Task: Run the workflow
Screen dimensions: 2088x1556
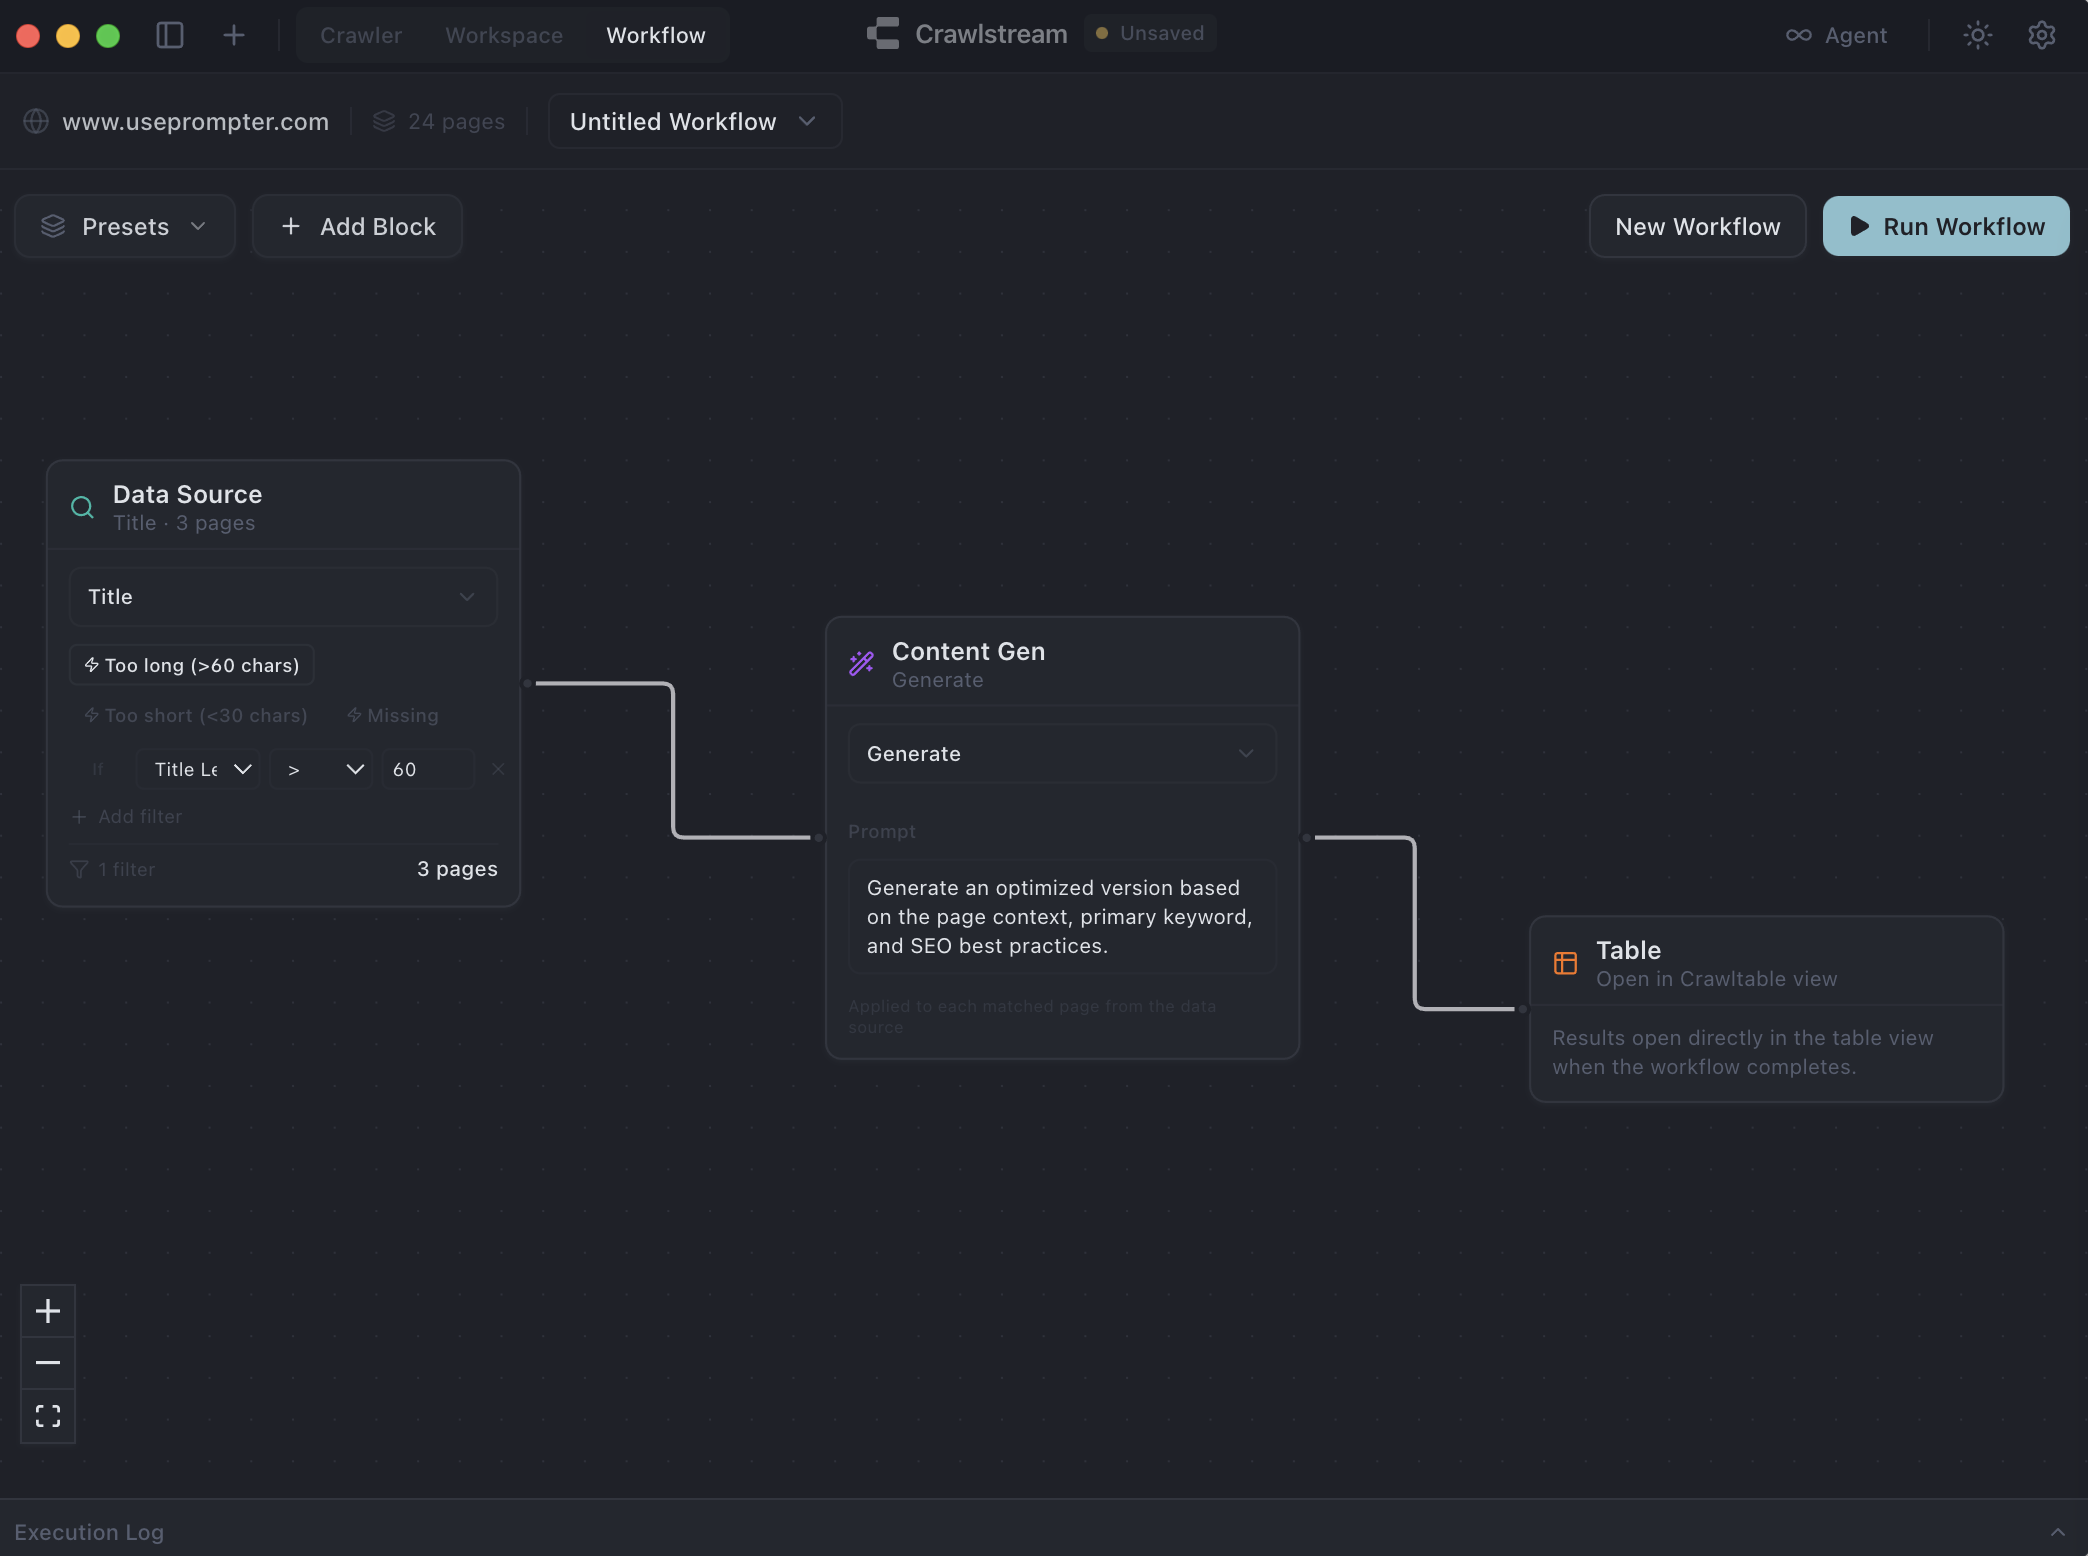Action: click(1945, 226)
